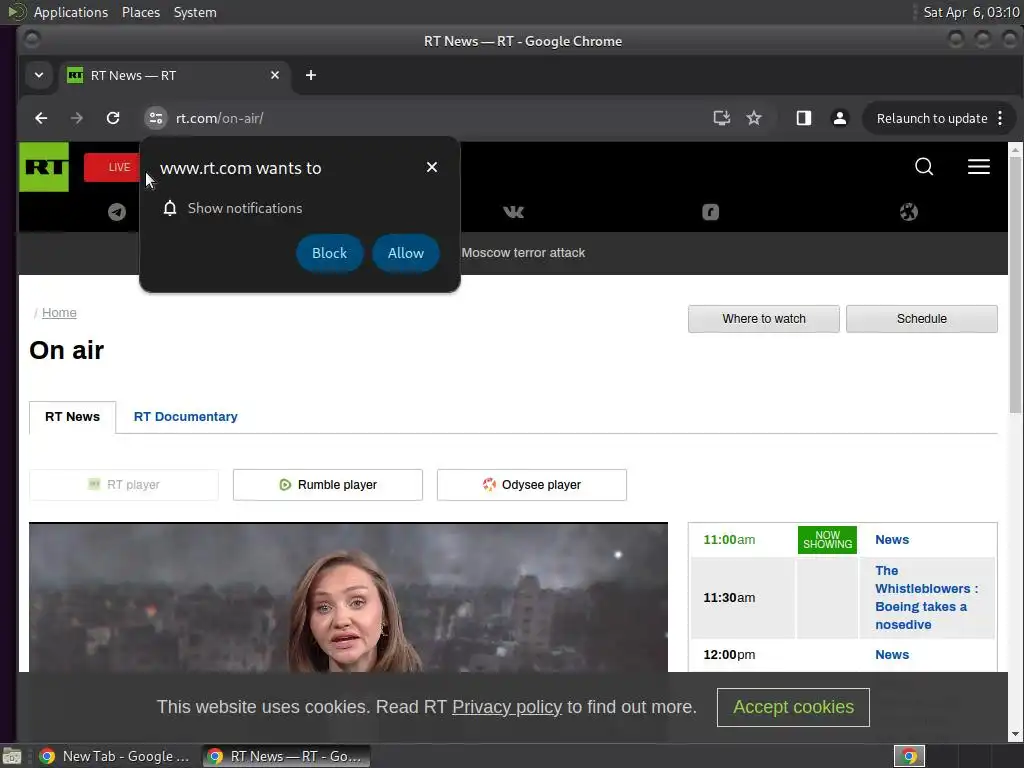1024x768 pixels.
Task: Open RT Odysee social icon in header
Action: (x=908, y=212)
